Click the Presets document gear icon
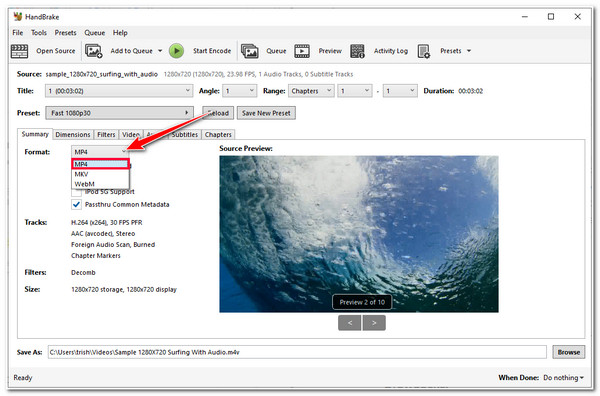The width and height of the screenshot is (600, 396). coord(424,51)
